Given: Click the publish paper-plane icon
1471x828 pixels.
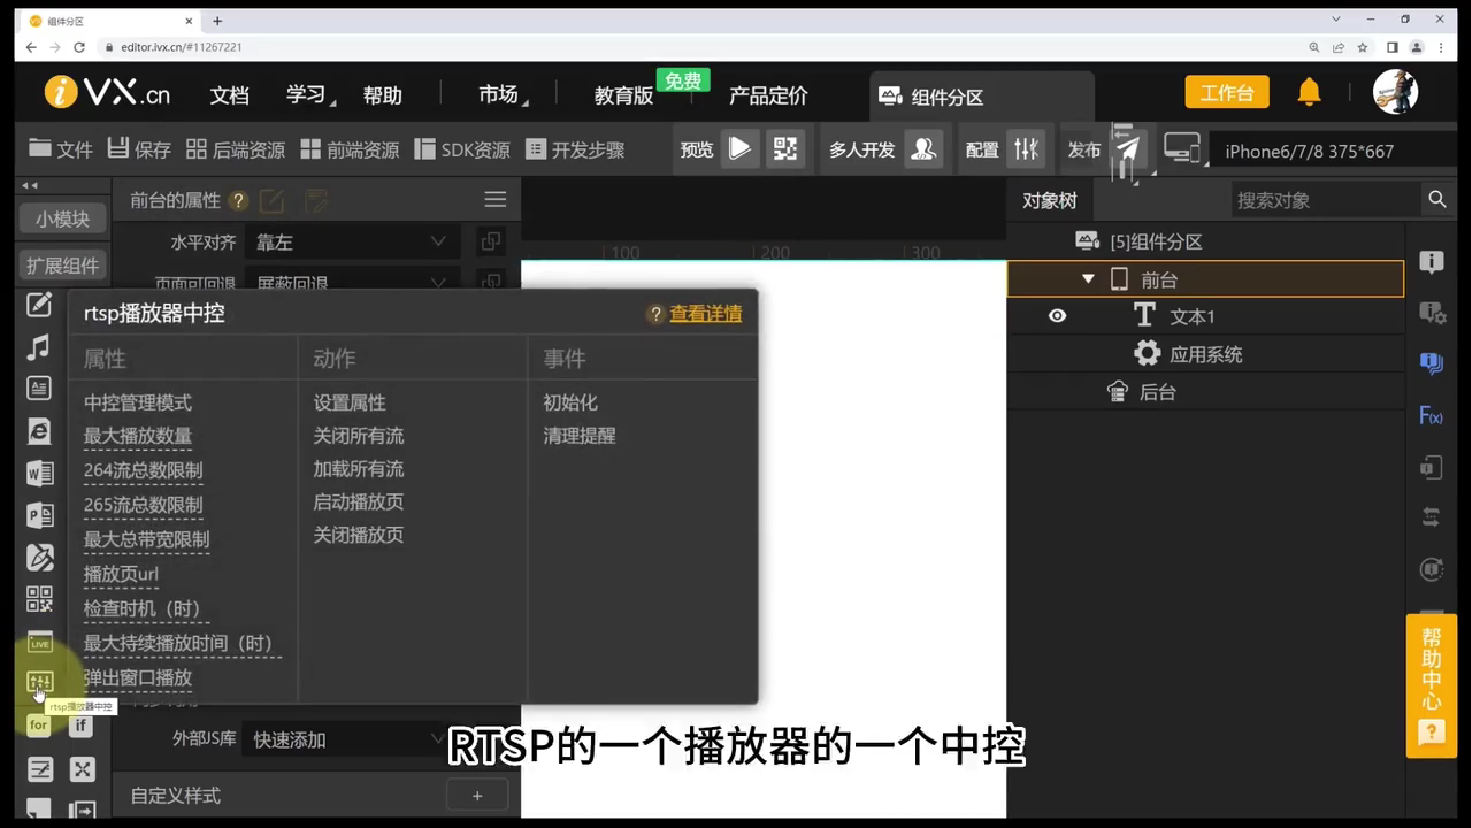Looking at the screenshot, I should [x=1128, y=149].
